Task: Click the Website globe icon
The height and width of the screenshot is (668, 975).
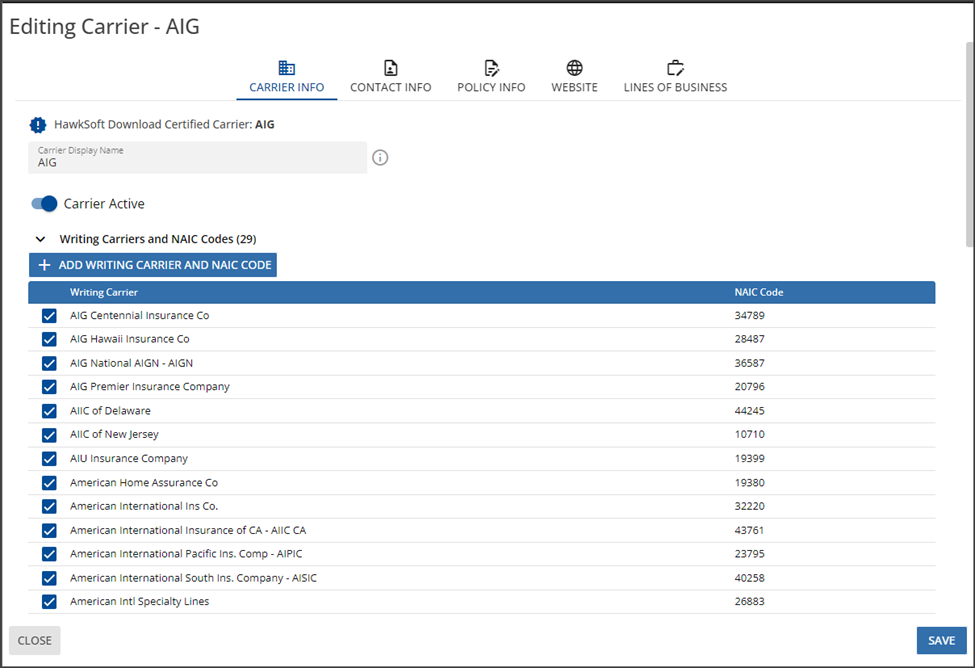Action: pos(575,68)
